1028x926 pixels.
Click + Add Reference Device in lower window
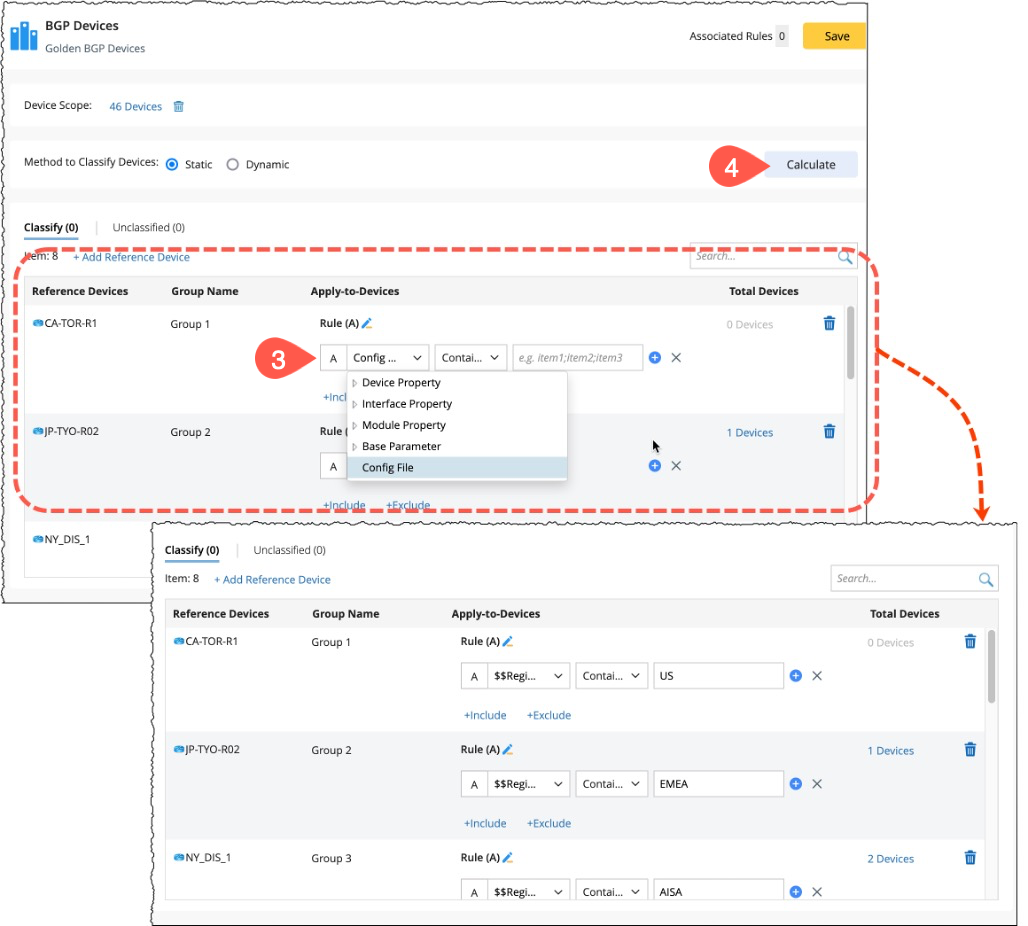click(272, 580)
